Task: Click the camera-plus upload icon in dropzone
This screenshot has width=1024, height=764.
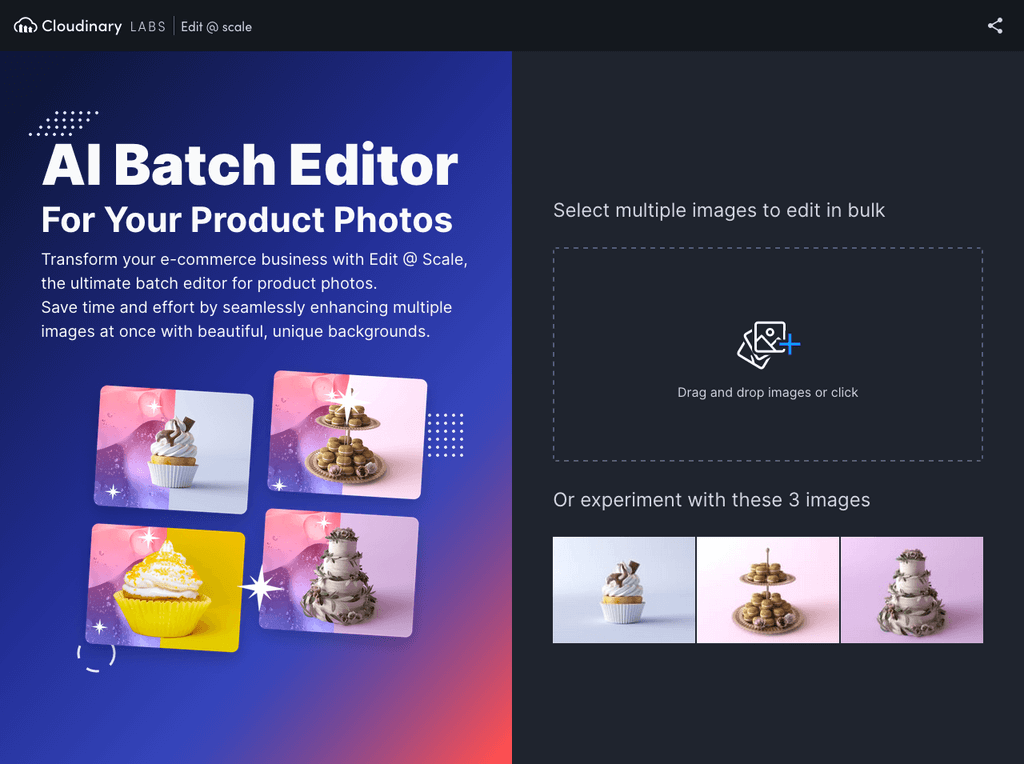Action: [768, 343]
